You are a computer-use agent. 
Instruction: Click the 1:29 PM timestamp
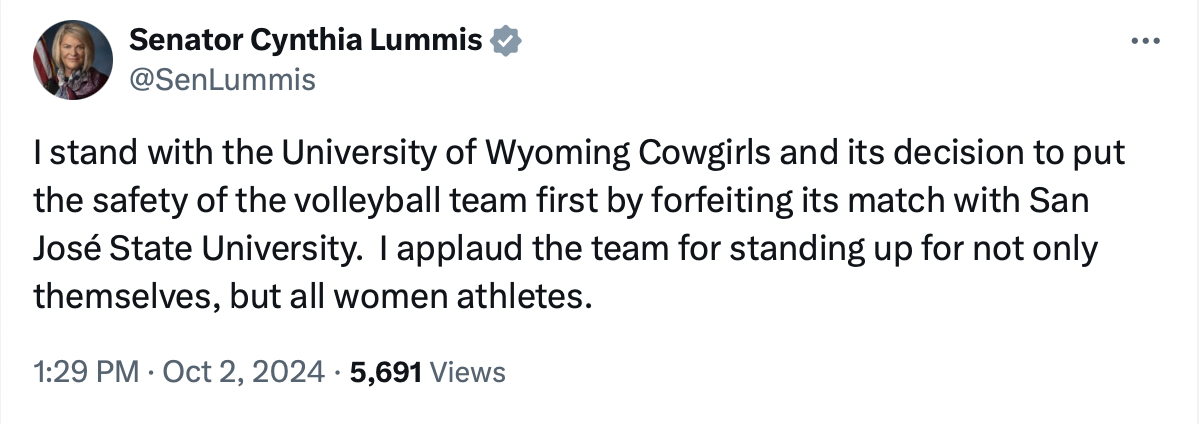(85, 373)
